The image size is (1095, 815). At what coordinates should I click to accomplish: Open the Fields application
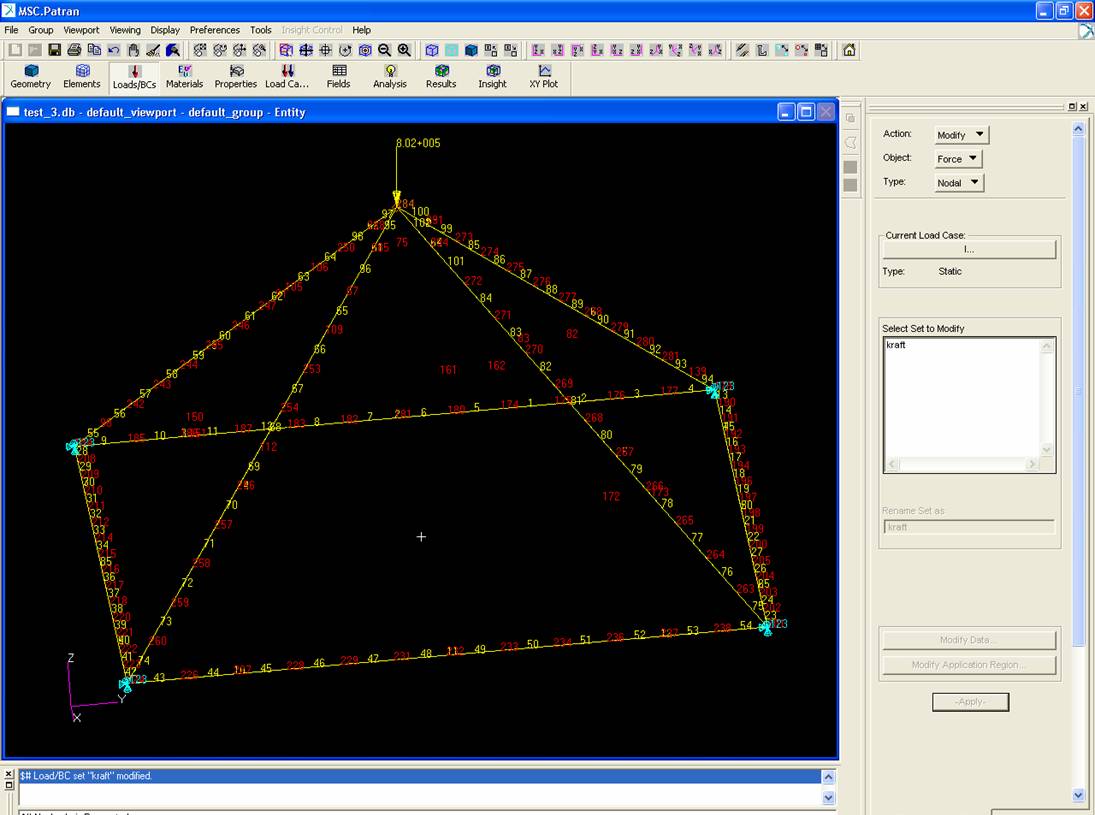pos(339,77)
